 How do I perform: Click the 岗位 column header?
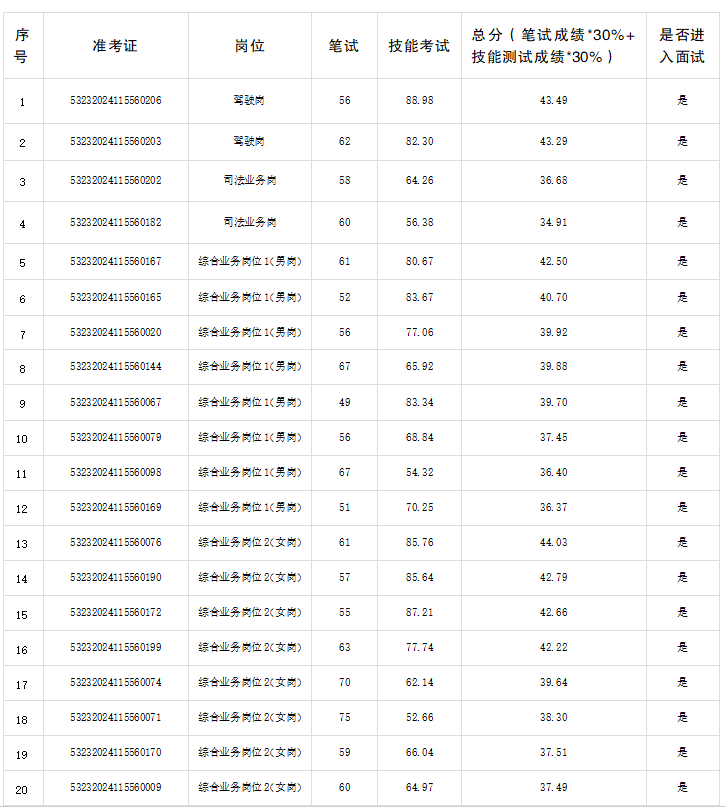coord(249,46)
